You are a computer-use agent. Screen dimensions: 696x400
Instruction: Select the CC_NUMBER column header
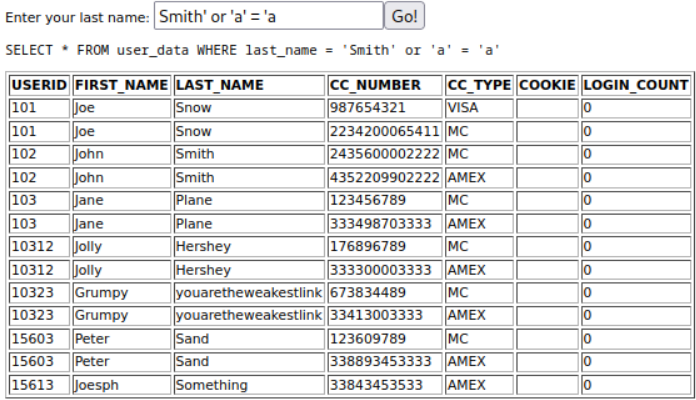[x=385, y=85]
